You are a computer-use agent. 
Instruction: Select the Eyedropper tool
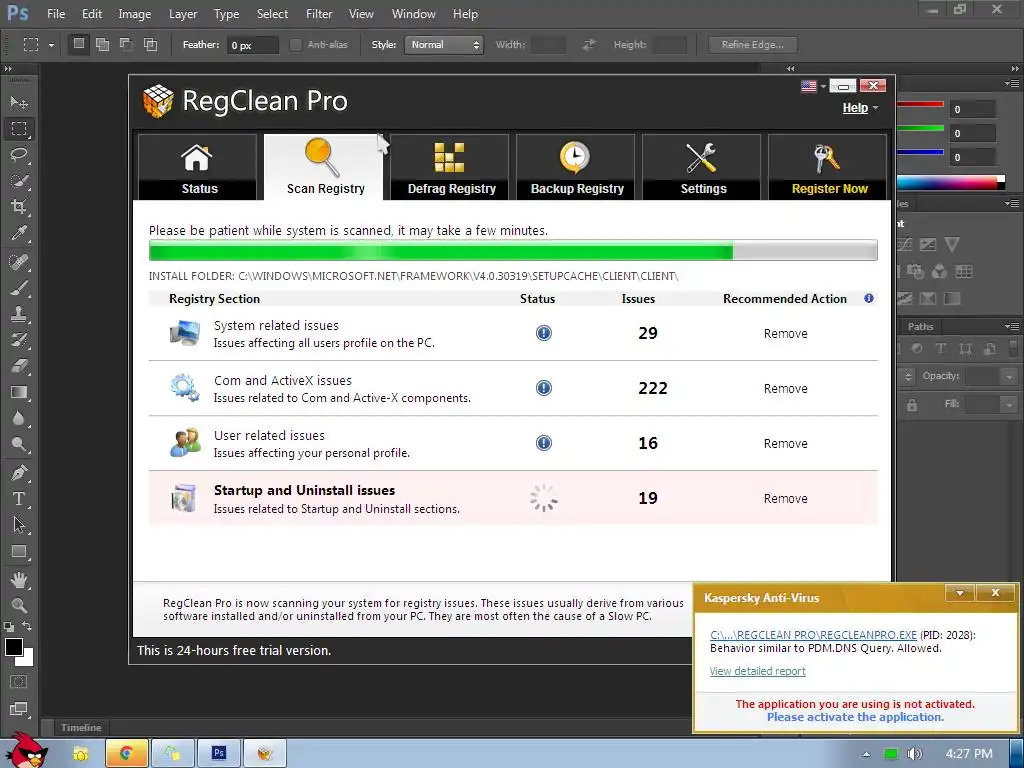coord(19,233)
